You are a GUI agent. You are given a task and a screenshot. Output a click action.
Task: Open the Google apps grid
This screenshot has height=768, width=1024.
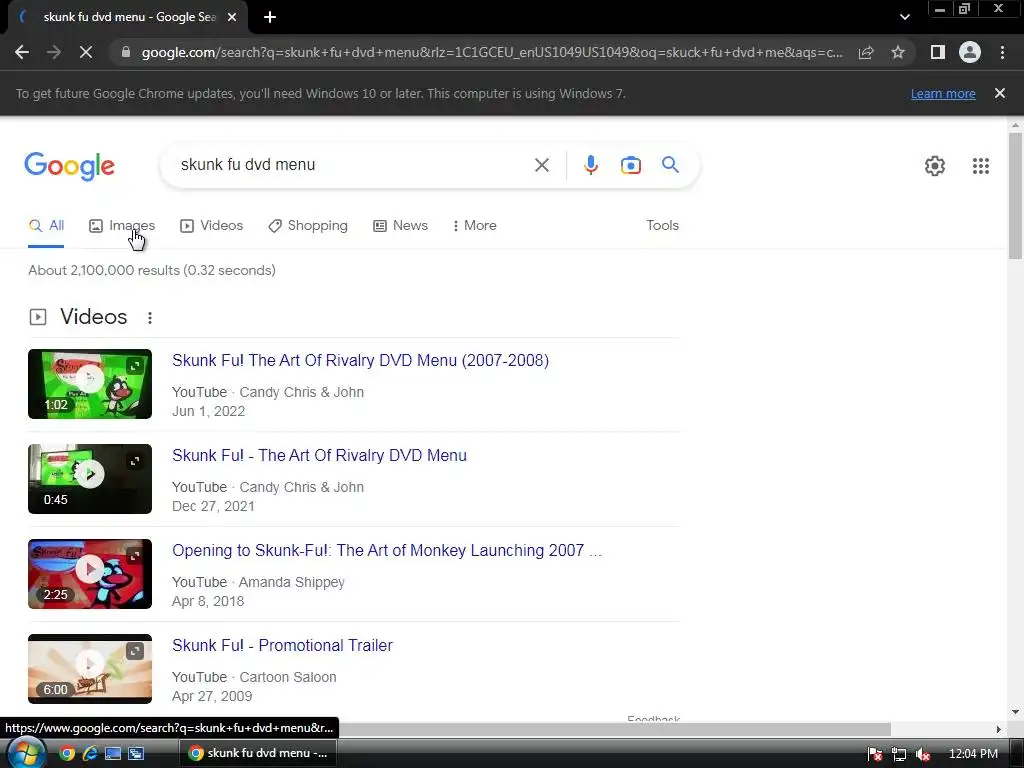(x=981, y=166)
